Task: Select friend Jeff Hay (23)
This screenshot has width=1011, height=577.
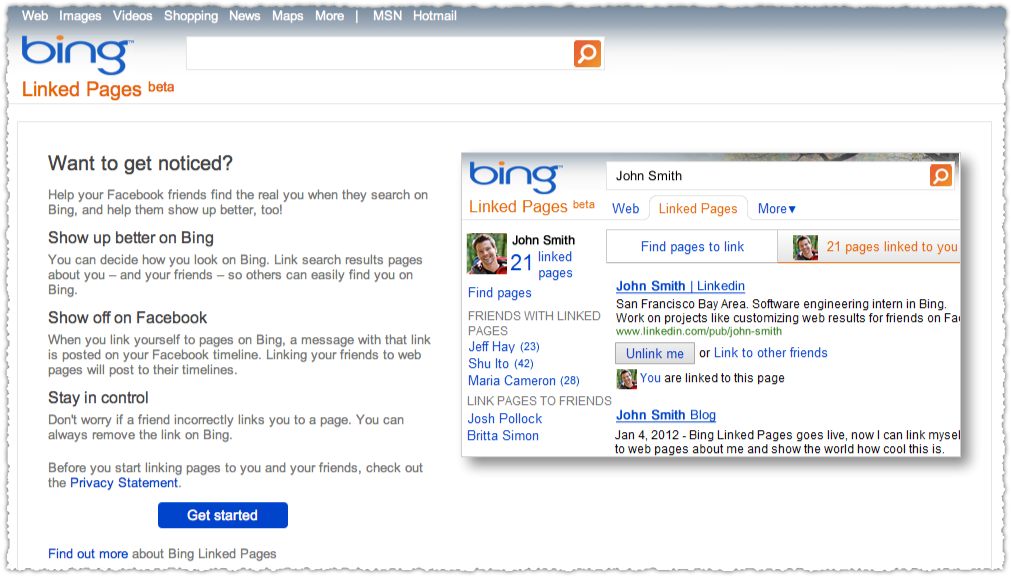Action: point(504,347)
